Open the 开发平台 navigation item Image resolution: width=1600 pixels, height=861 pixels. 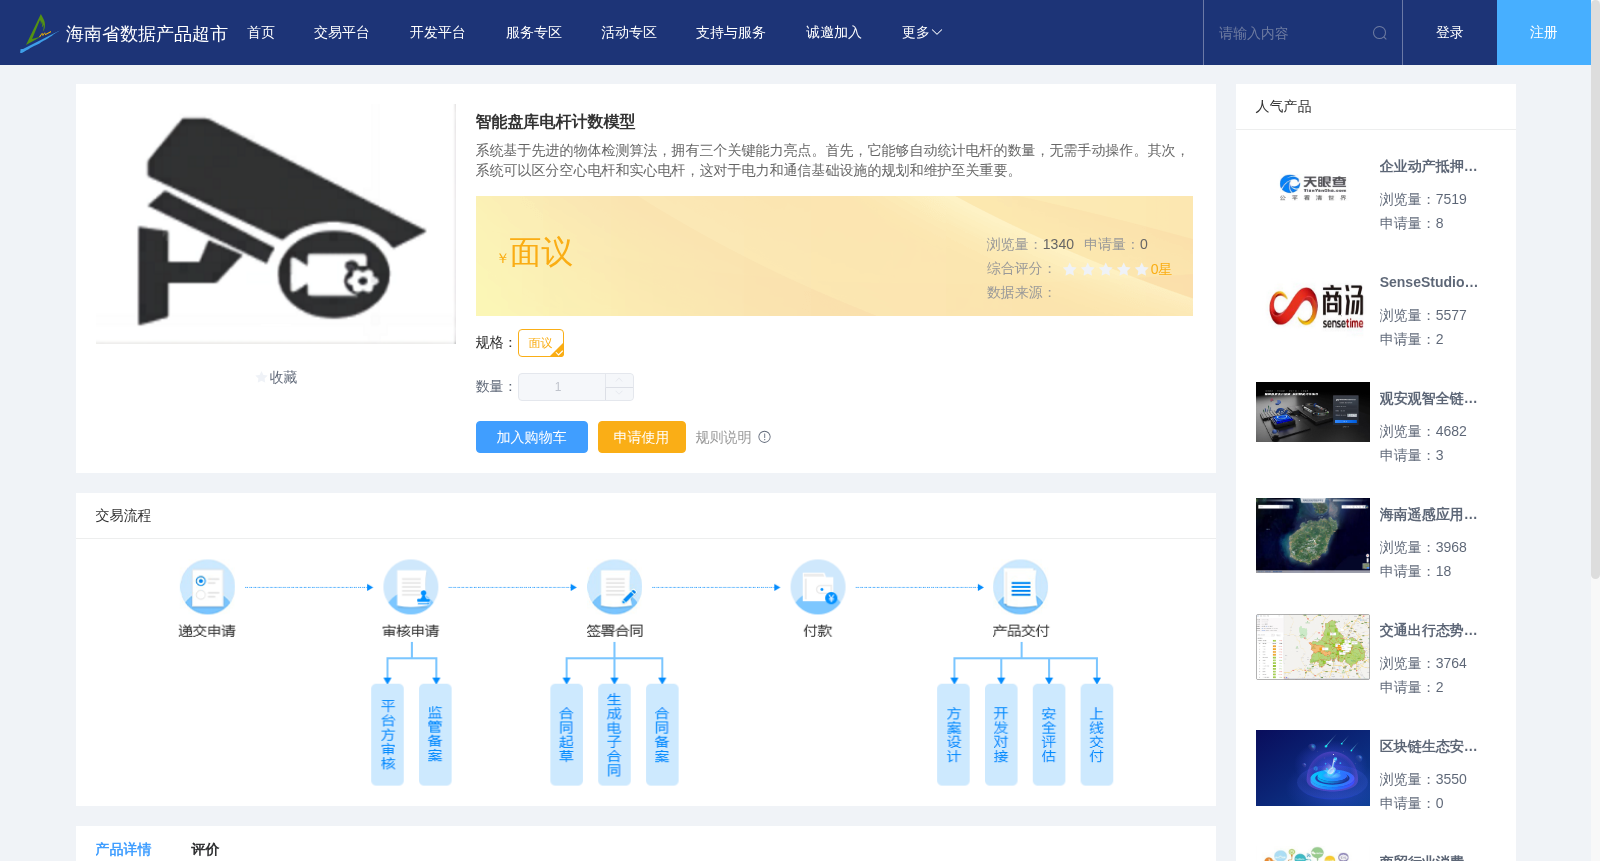pos(437,33)
